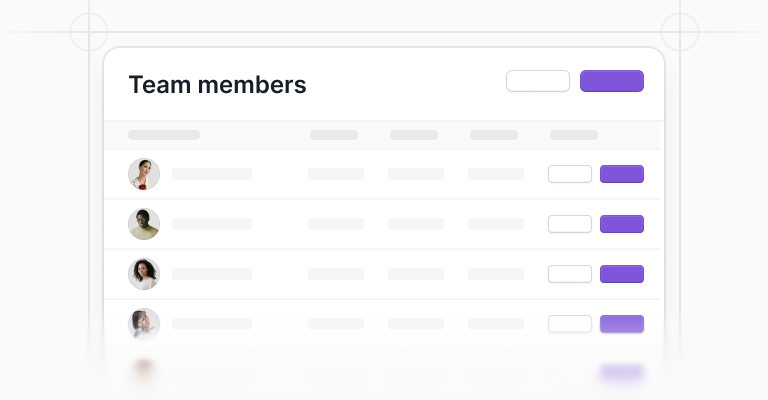This screenshot has height=400, width=768.
Task: Select the second team member's avatar
Action: coord(144,224)
